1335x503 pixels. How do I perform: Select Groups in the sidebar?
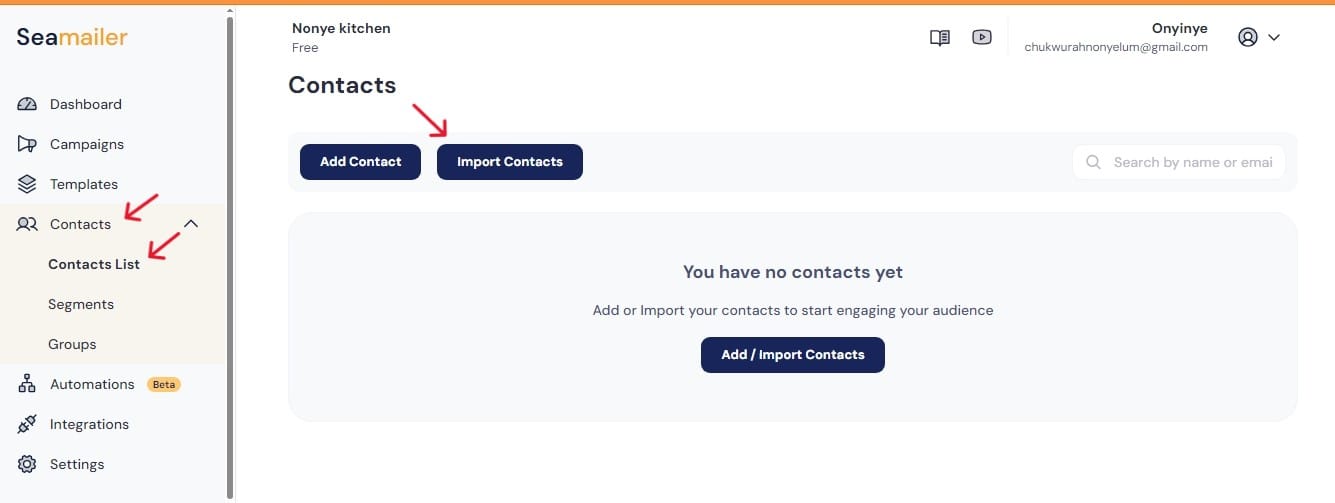(x=72, y=344)
